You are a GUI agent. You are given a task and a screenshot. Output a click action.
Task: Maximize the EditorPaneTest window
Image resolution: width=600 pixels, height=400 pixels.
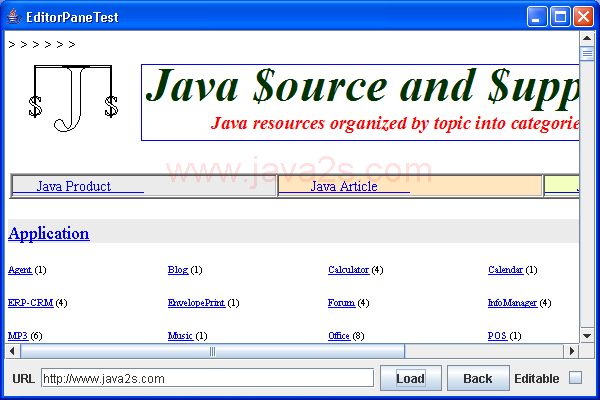pyautogui.click(x=560, y=17)
